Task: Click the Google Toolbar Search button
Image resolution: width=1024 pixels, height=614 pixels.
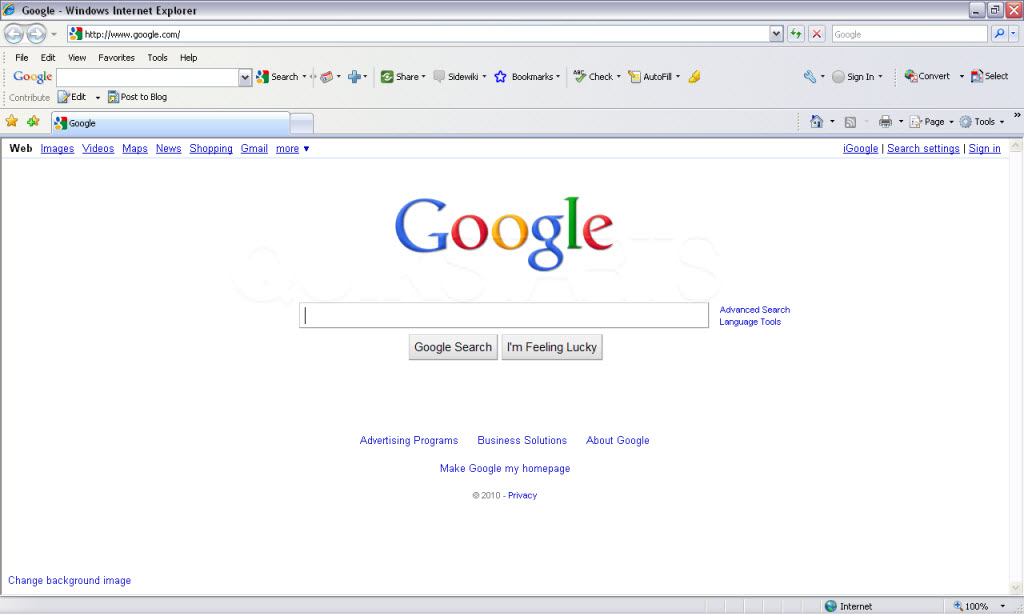Action: click(278, 76)
